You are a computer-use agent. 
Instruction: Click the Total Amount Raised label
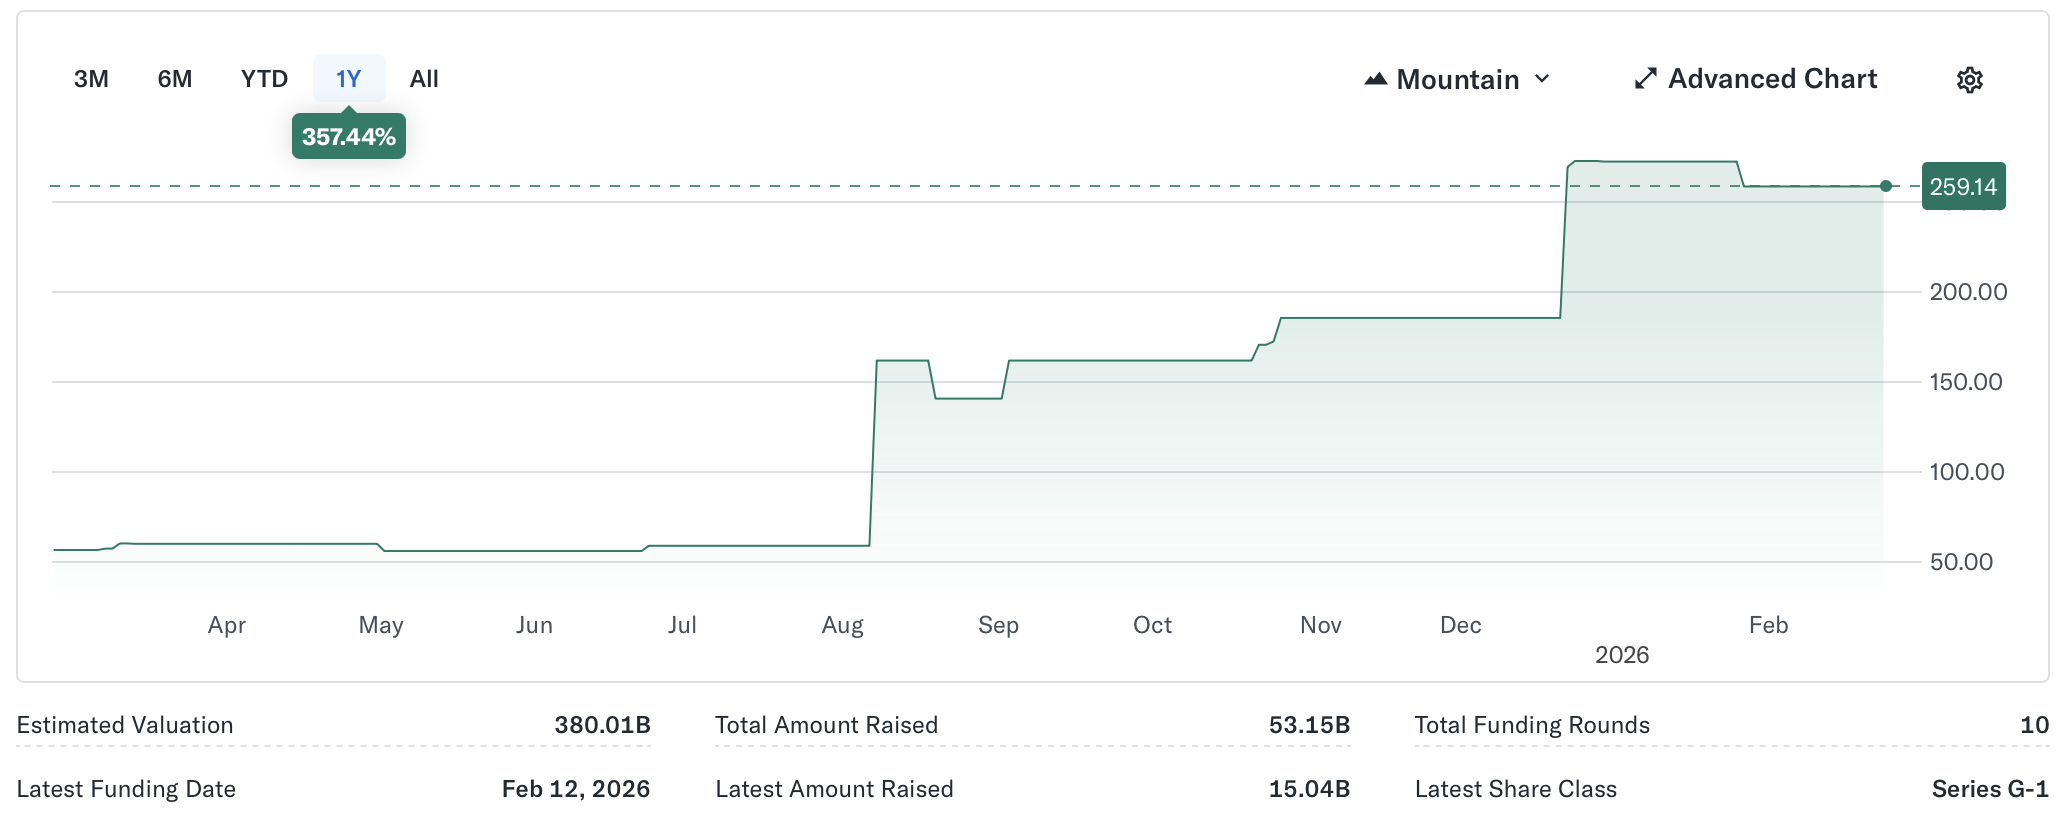[x=826, y=725]
